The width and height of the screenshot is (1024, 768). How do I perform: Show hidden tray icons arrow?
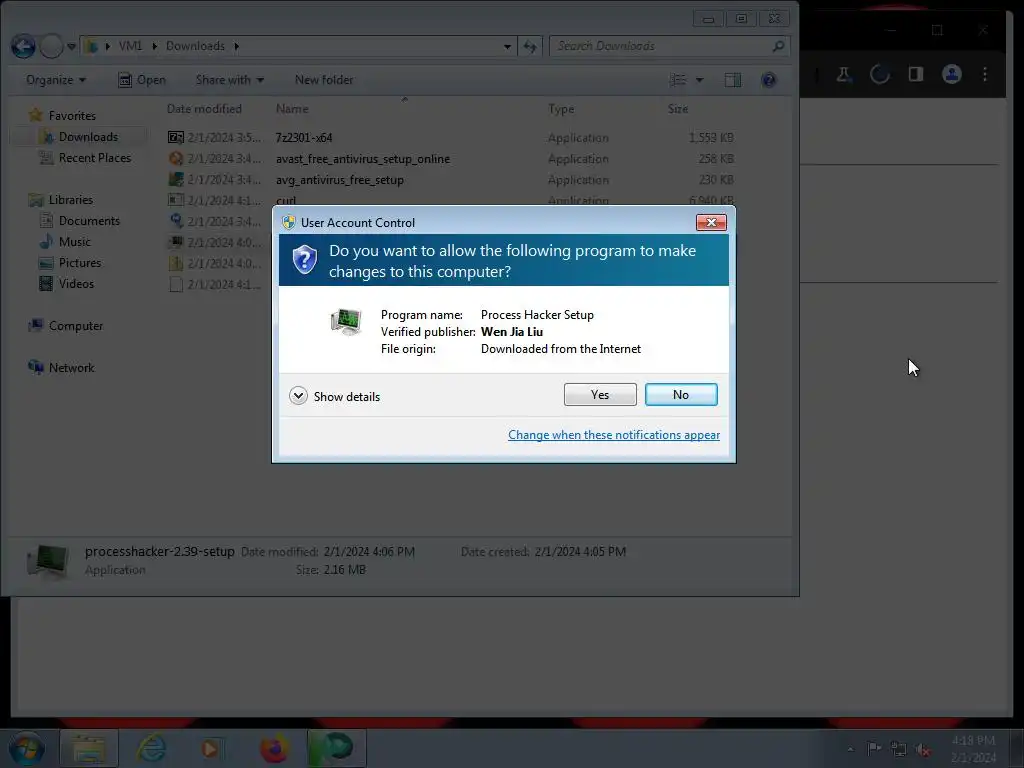tap(850, 749)
